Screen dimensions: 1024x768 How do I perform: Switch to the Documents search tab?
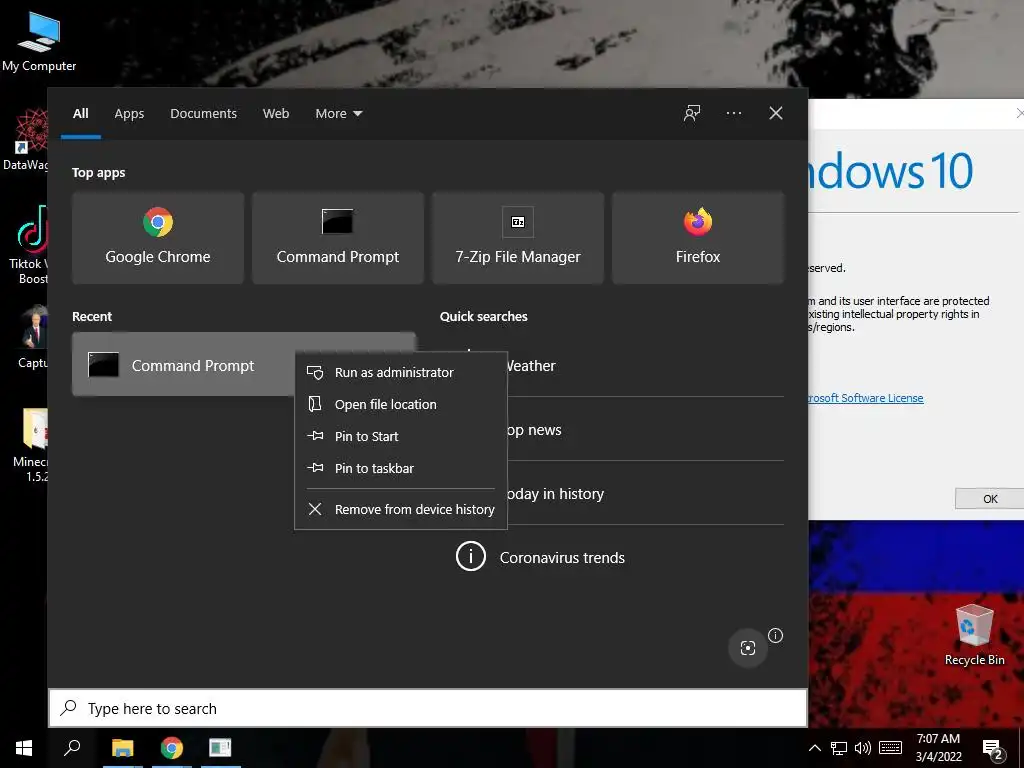pos(203,114)
